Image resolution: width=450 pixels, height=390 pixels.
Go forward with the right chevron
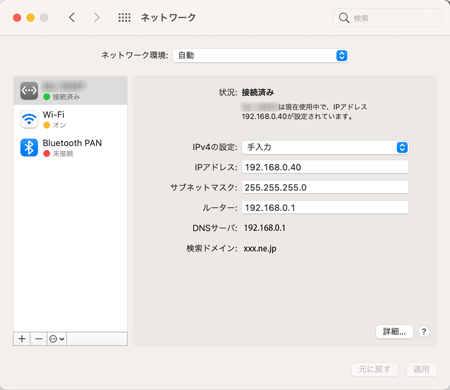coord(97,17)
